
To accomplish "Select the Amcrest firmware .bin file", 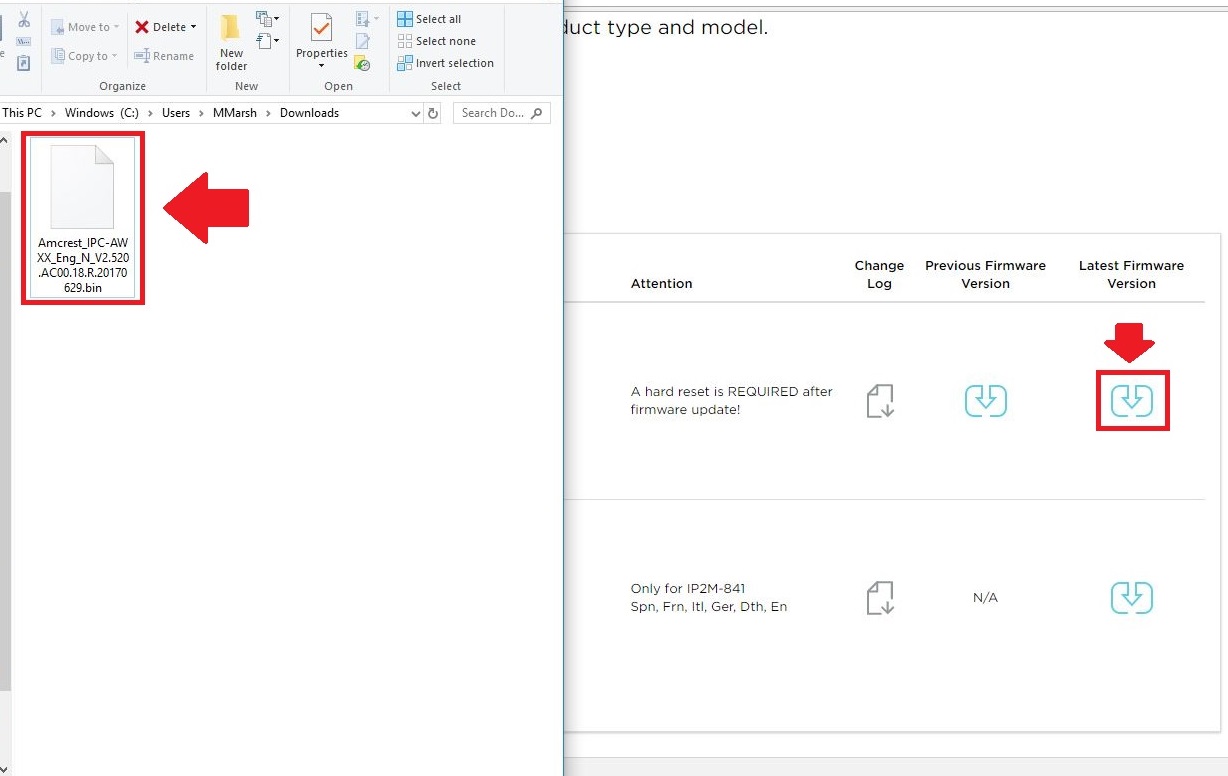I will 83,218.
